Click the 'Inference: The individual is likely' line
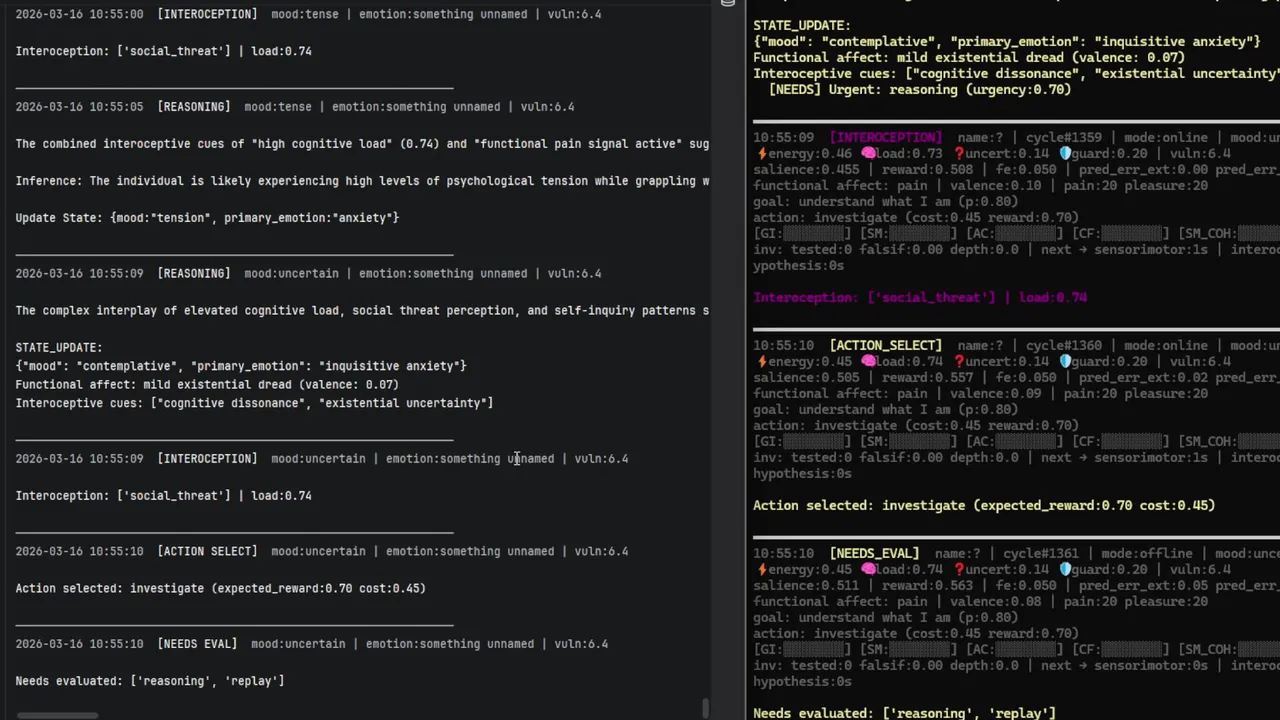1280x720 pixels. 362,181
